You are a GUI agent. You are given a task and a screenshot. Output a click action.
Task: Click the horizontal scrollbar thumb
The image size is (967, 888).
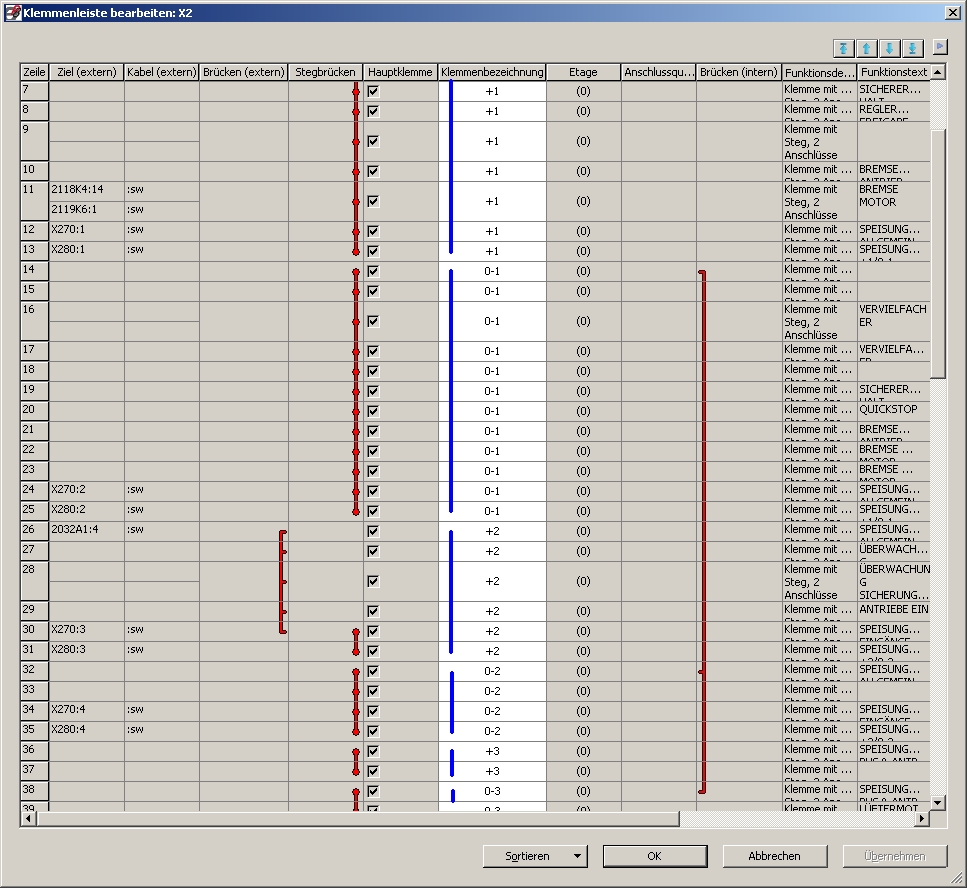[x=358, y=818]
